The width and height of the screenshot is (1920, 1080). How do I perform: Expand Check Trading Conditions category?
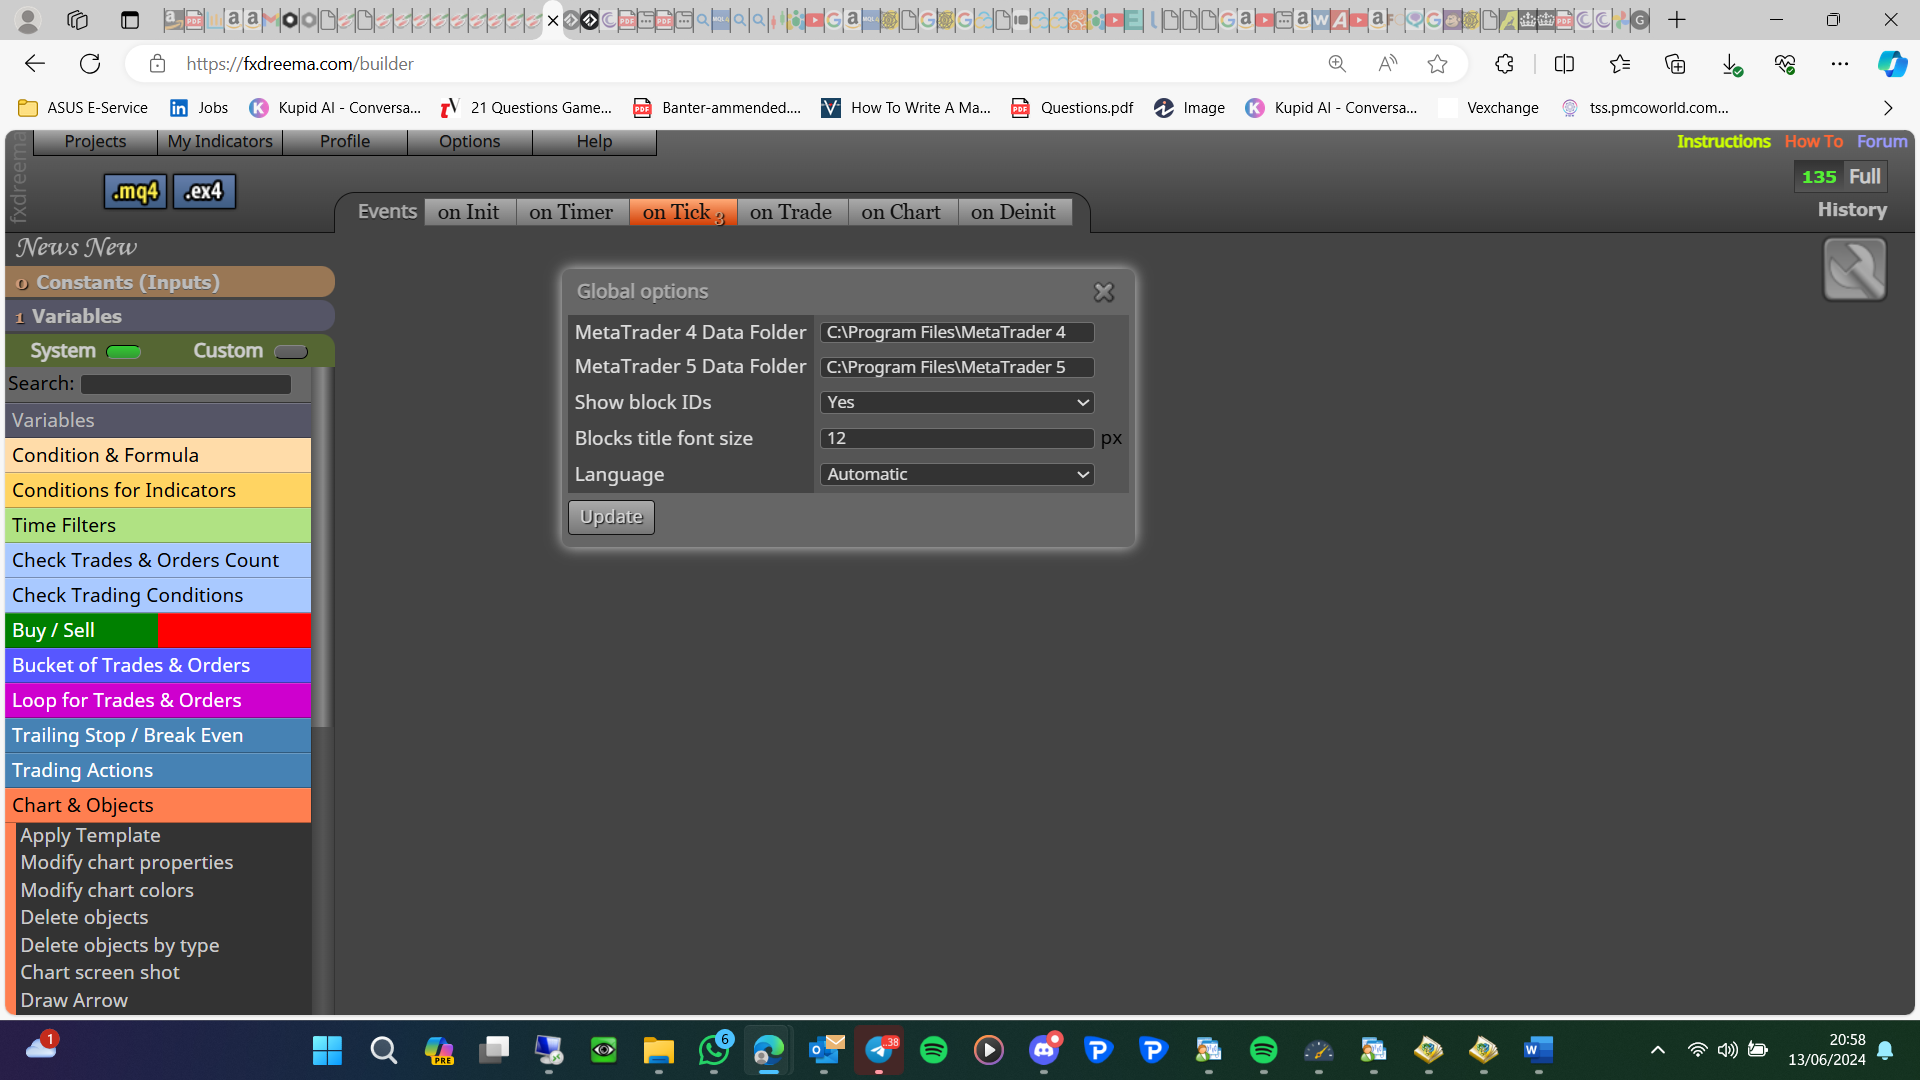click(x=158, y=595)
